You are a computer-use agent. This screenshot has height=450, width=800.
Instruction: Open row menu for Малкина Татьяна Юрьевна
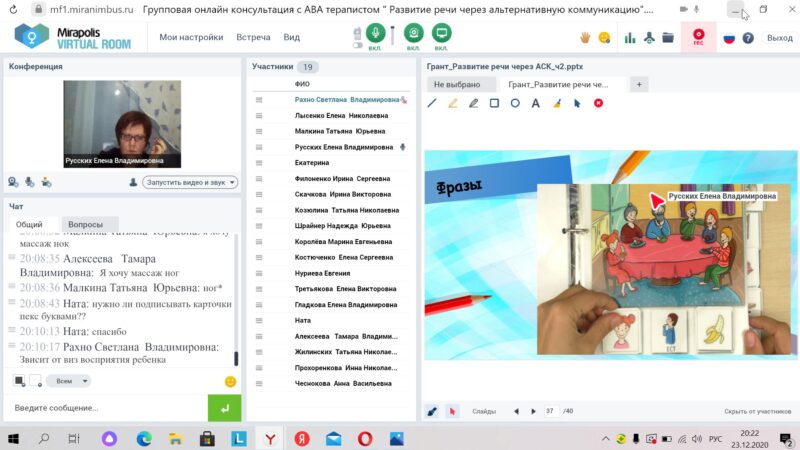coord(259,132)
